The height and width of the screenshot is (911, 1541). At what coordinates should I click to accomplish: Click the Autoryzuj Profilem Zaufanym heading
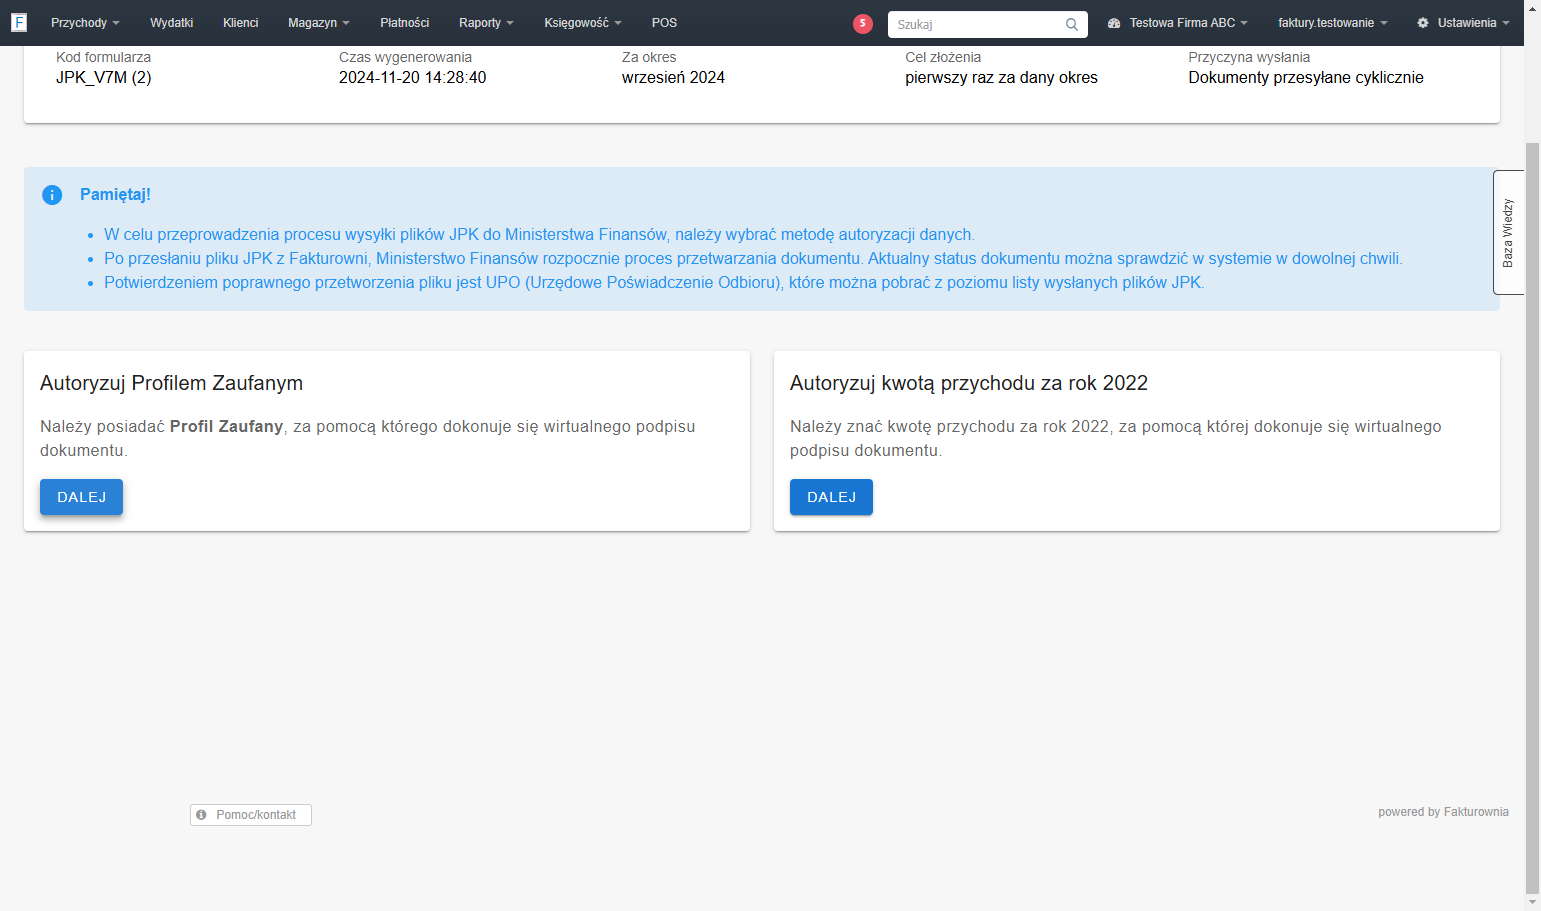tap(171, 383)
